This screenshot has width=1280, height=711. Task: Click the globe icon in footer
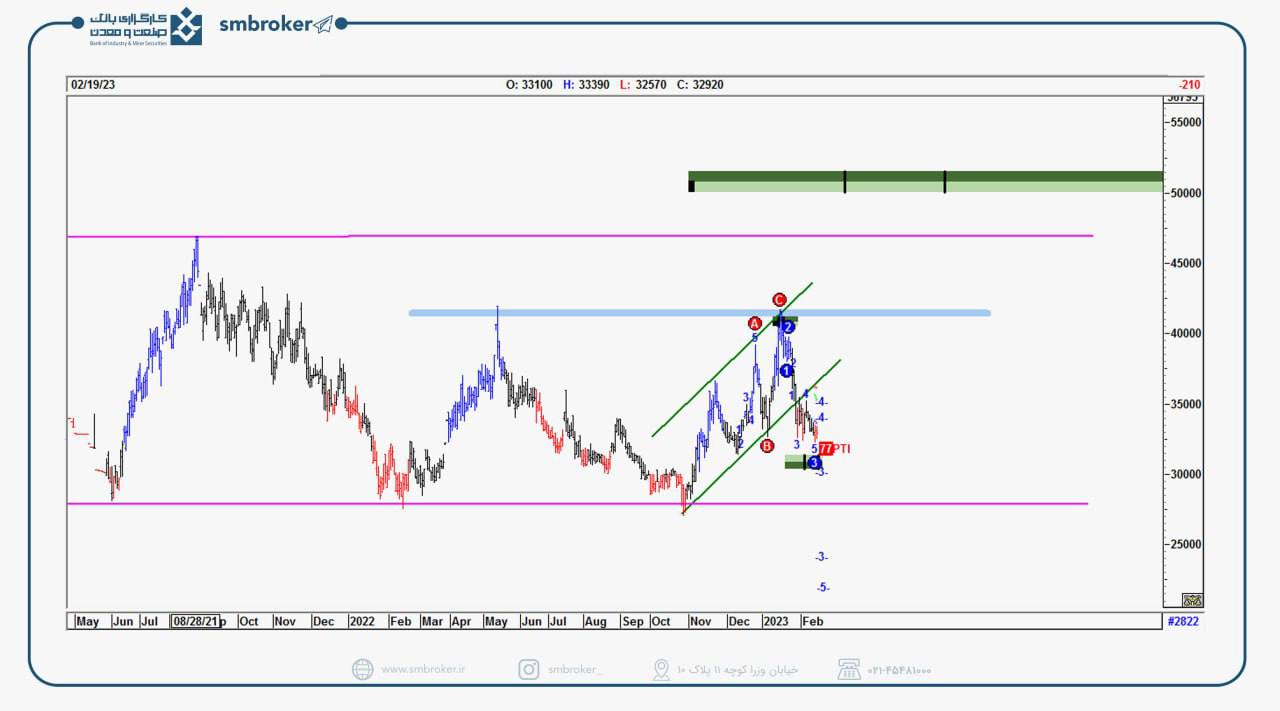[x=362, y=669]
